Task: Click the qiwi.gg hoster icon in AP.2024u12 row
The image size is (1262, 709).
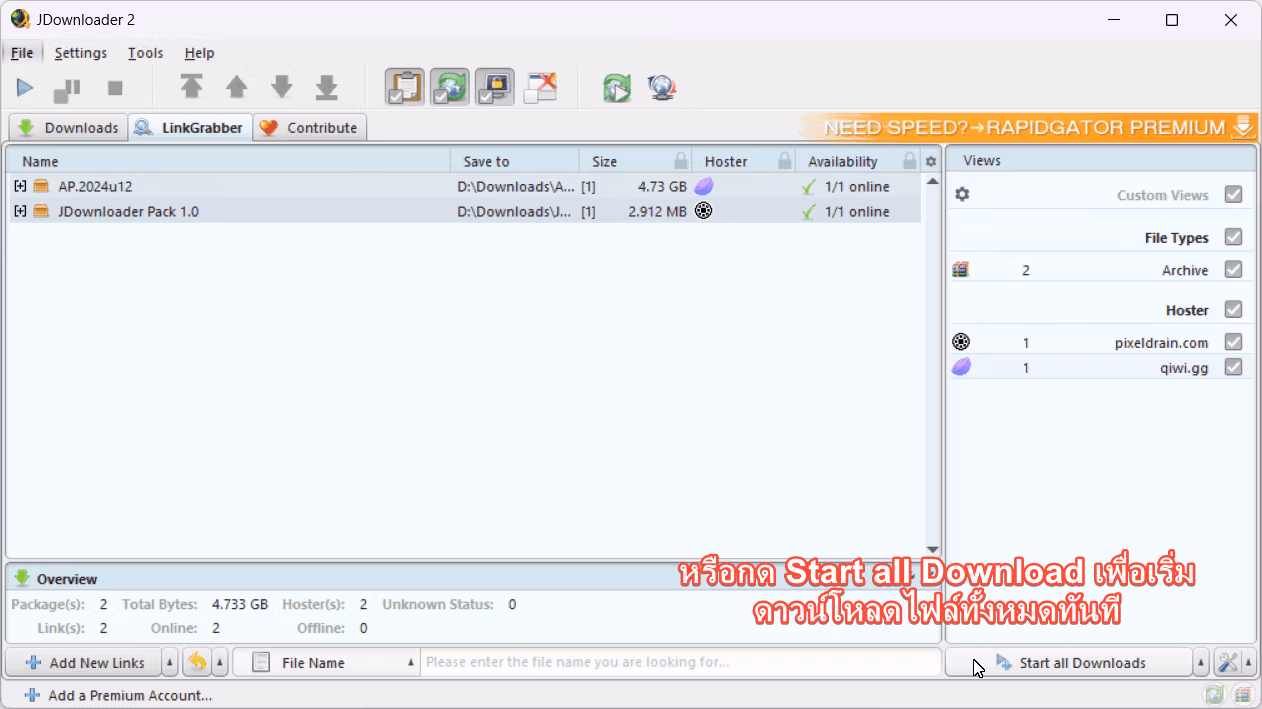Action: tap(704, 186)
